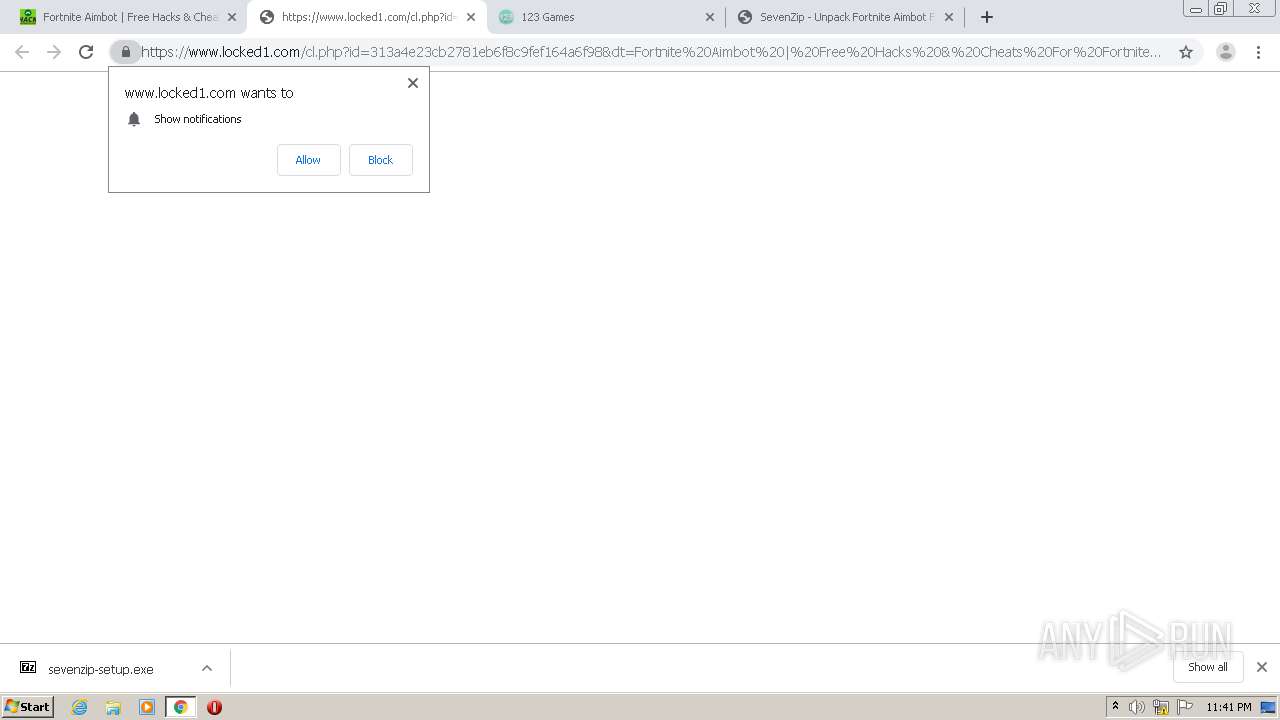
Task: Bookmark this page with the star
Action: click(1186, 52)
